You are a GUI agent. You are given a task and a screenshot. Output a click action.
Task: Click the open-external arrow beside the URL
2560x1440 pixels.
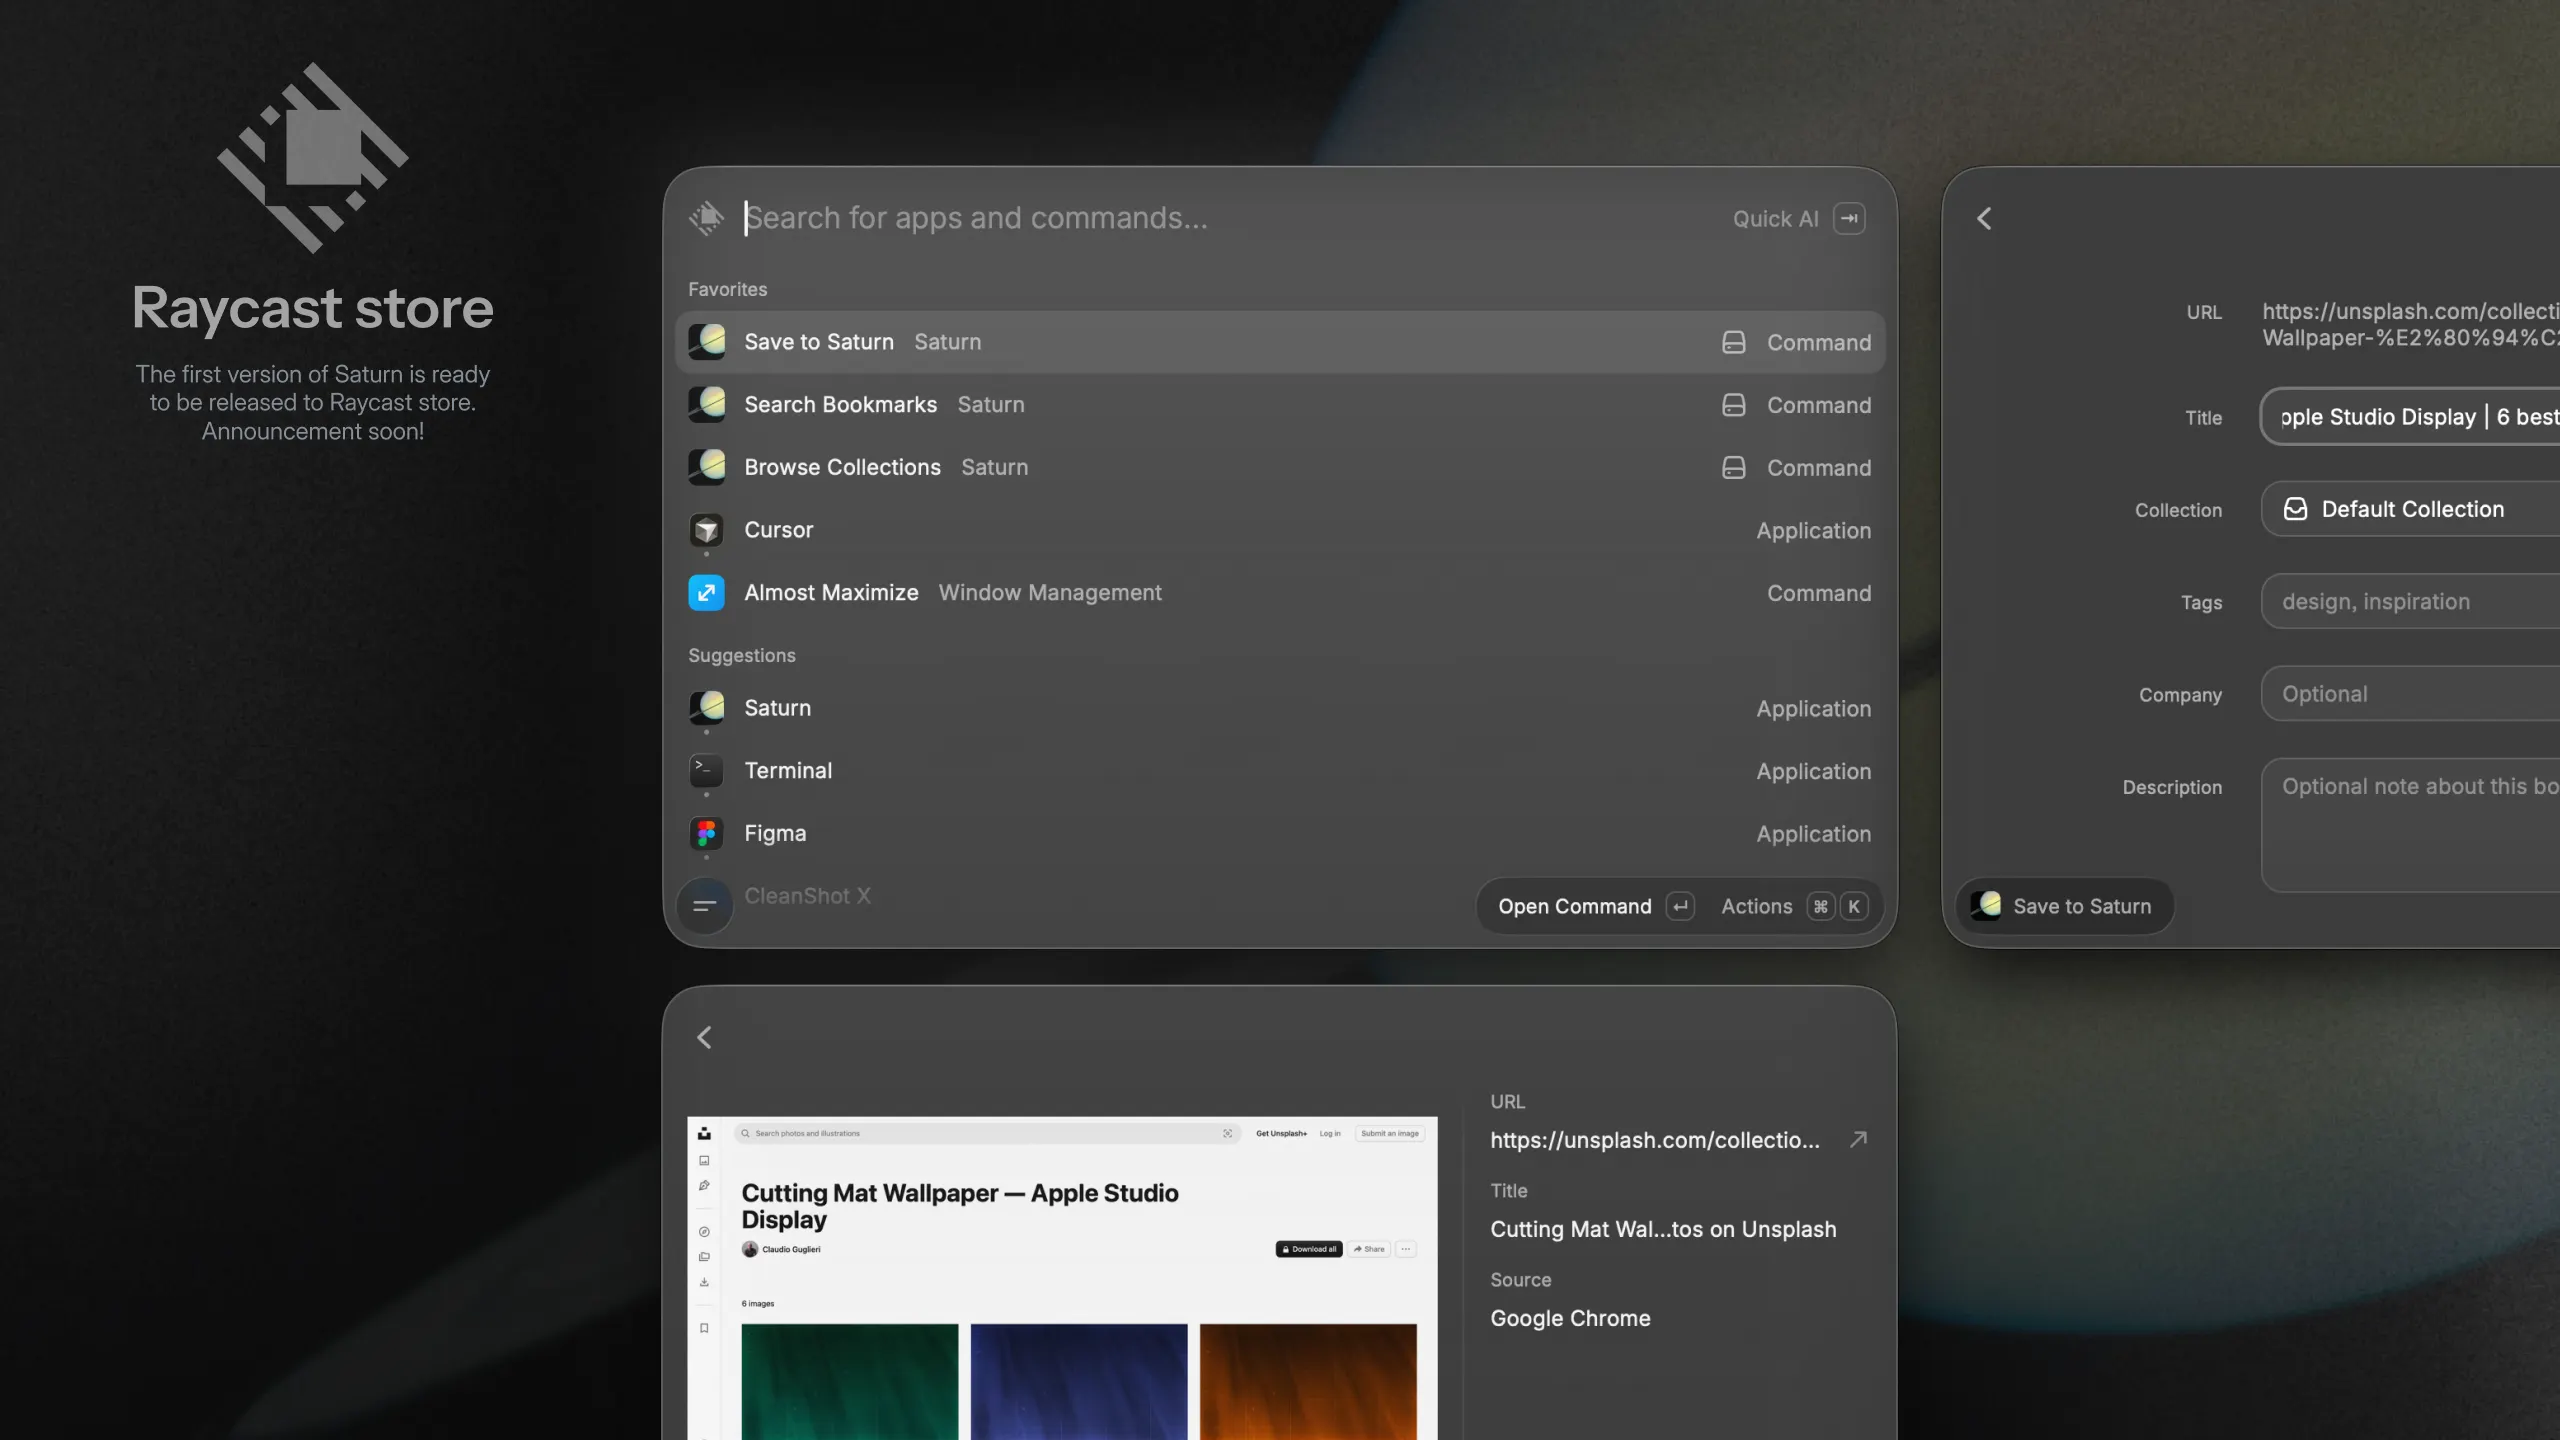1858,1139
